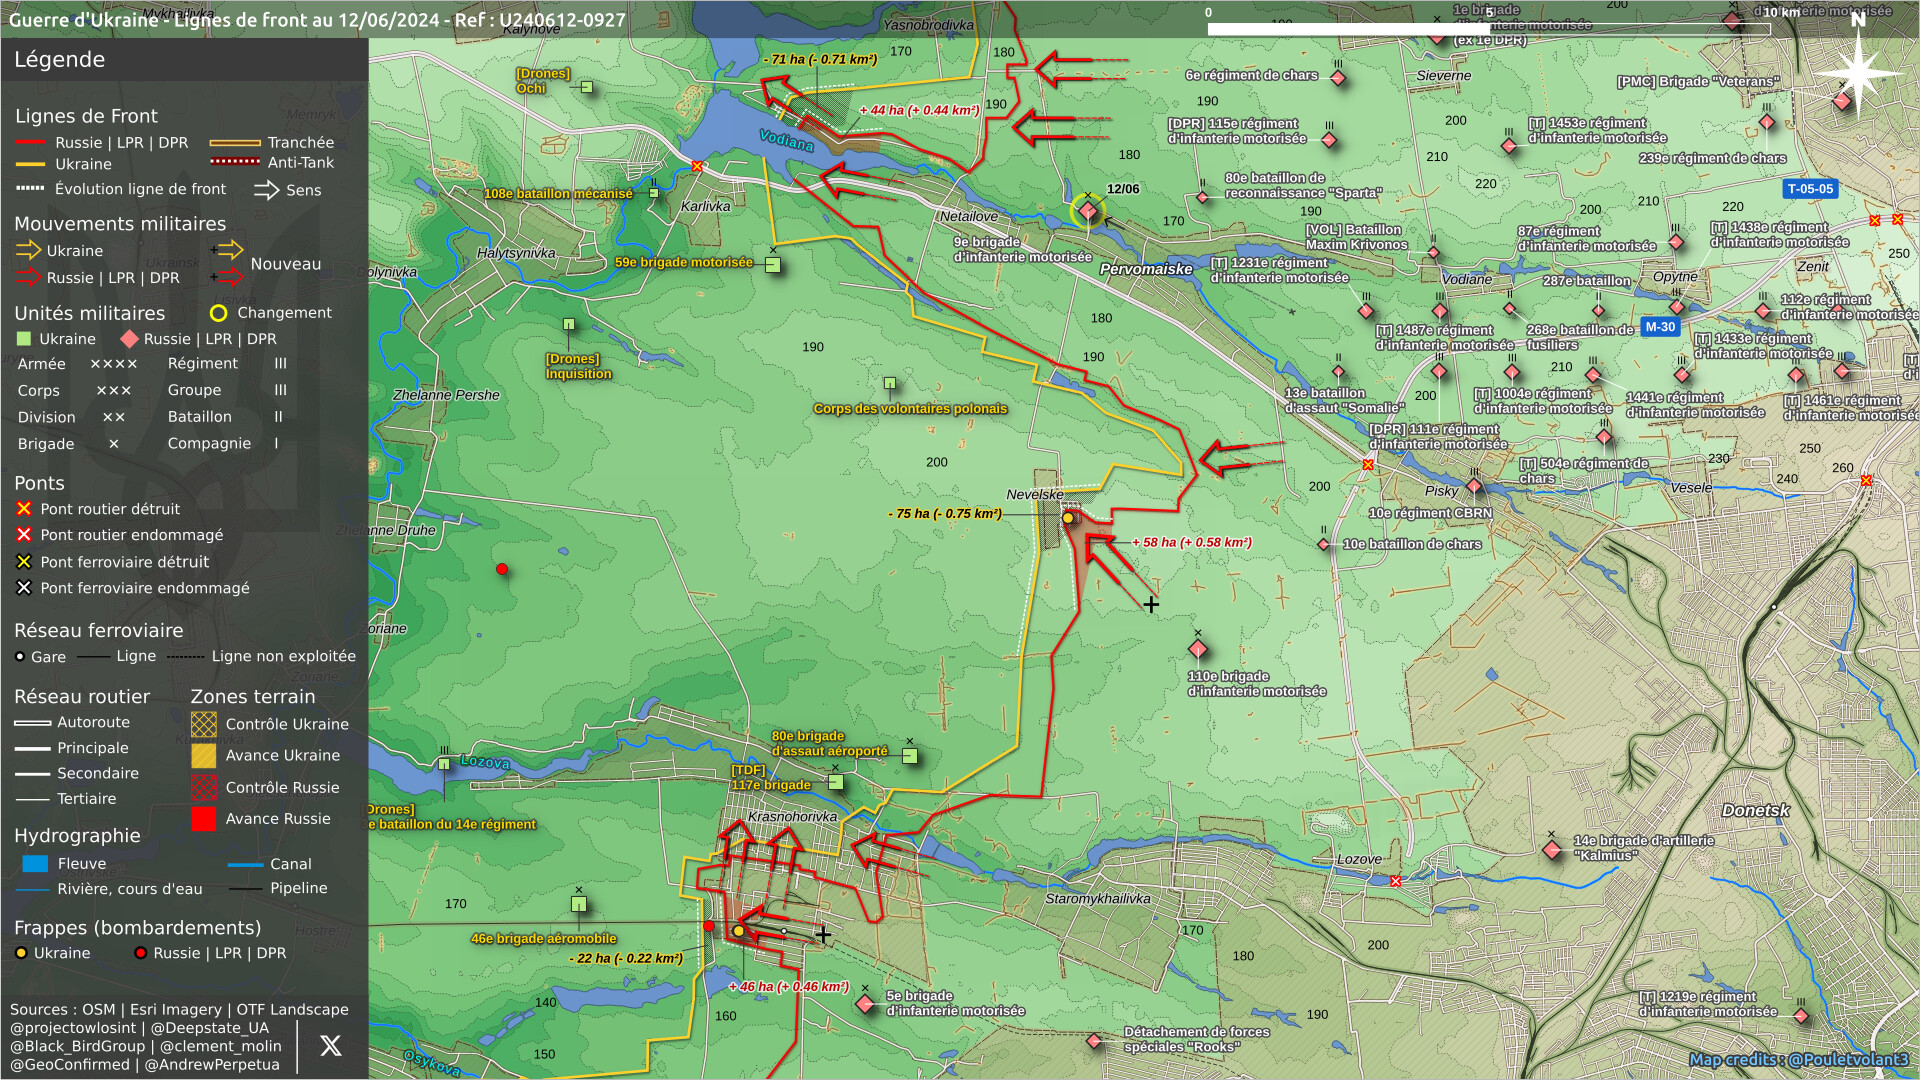
Task: Click the 5e brigade d'infanterie motorisée marker
Action: click(866, 1003)
